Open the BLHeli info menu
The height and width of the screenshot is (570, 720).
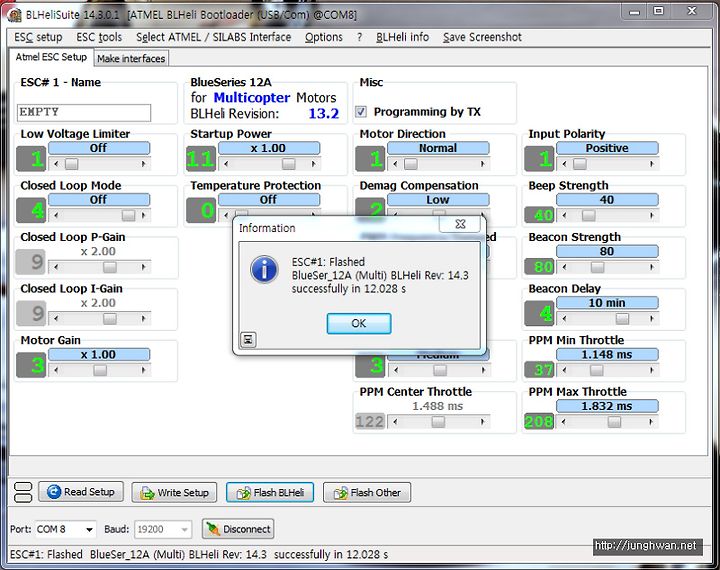[402, 37]
